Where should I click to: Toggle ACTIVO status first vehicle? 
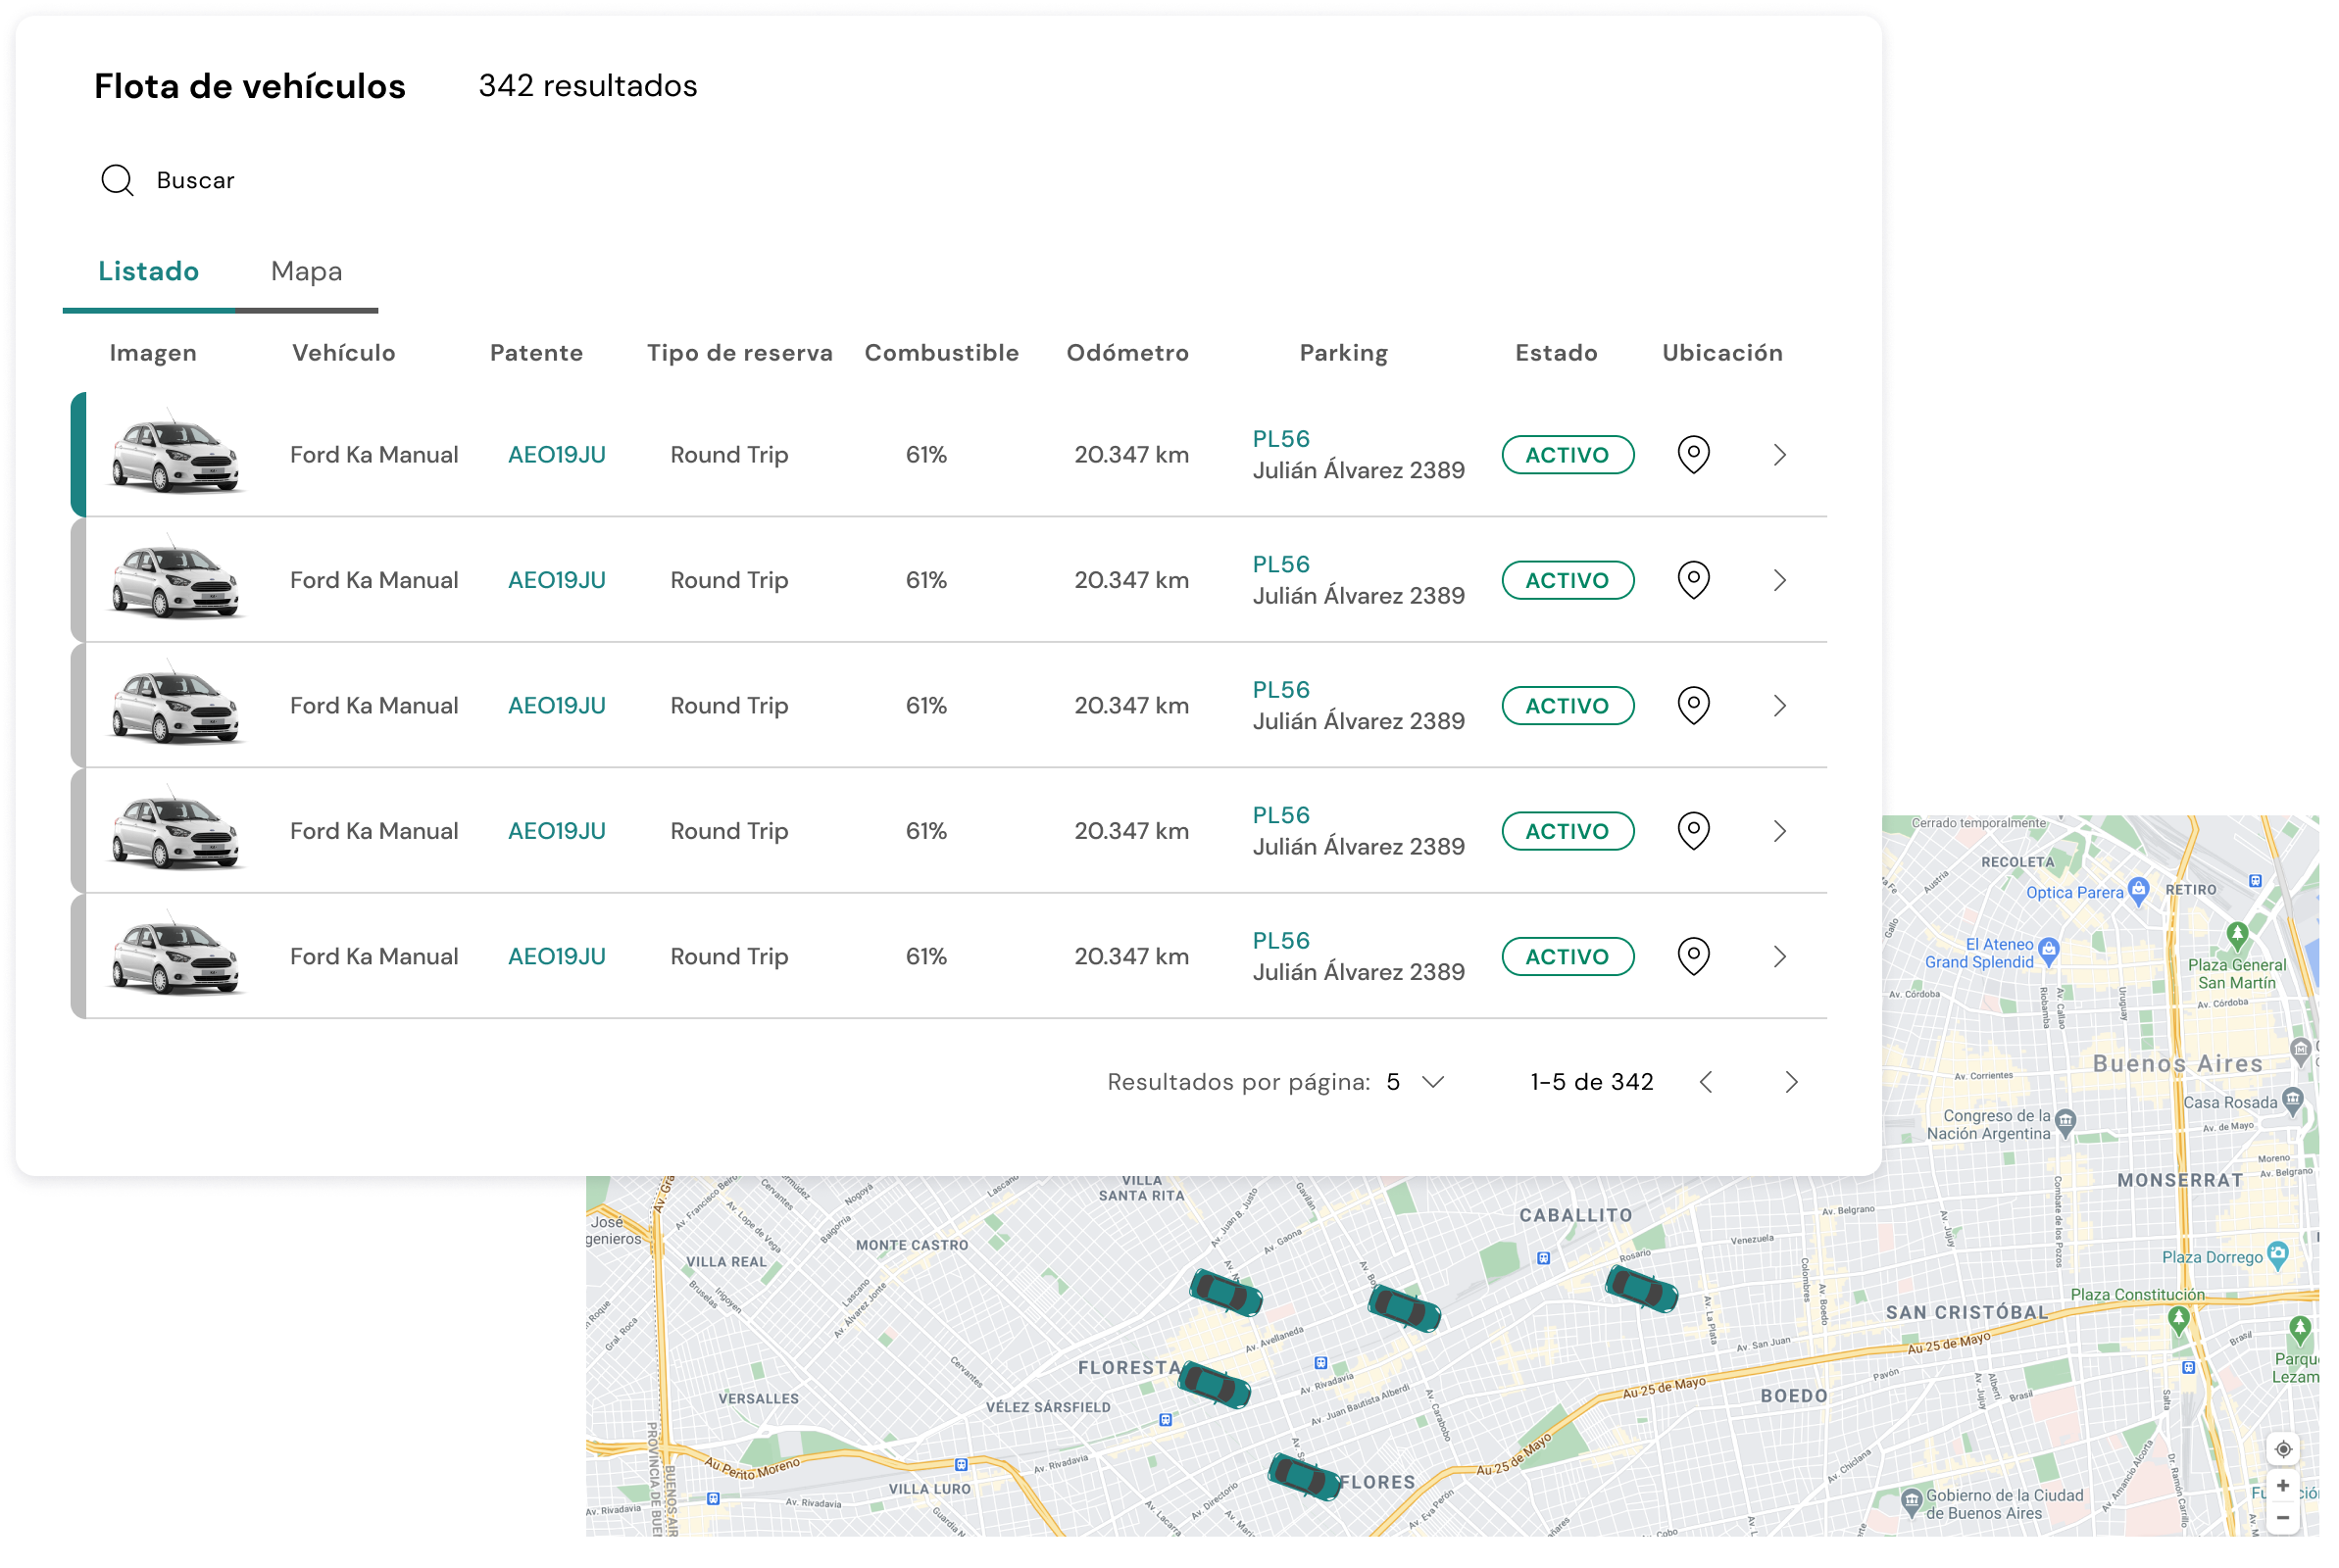(1564, 453)
